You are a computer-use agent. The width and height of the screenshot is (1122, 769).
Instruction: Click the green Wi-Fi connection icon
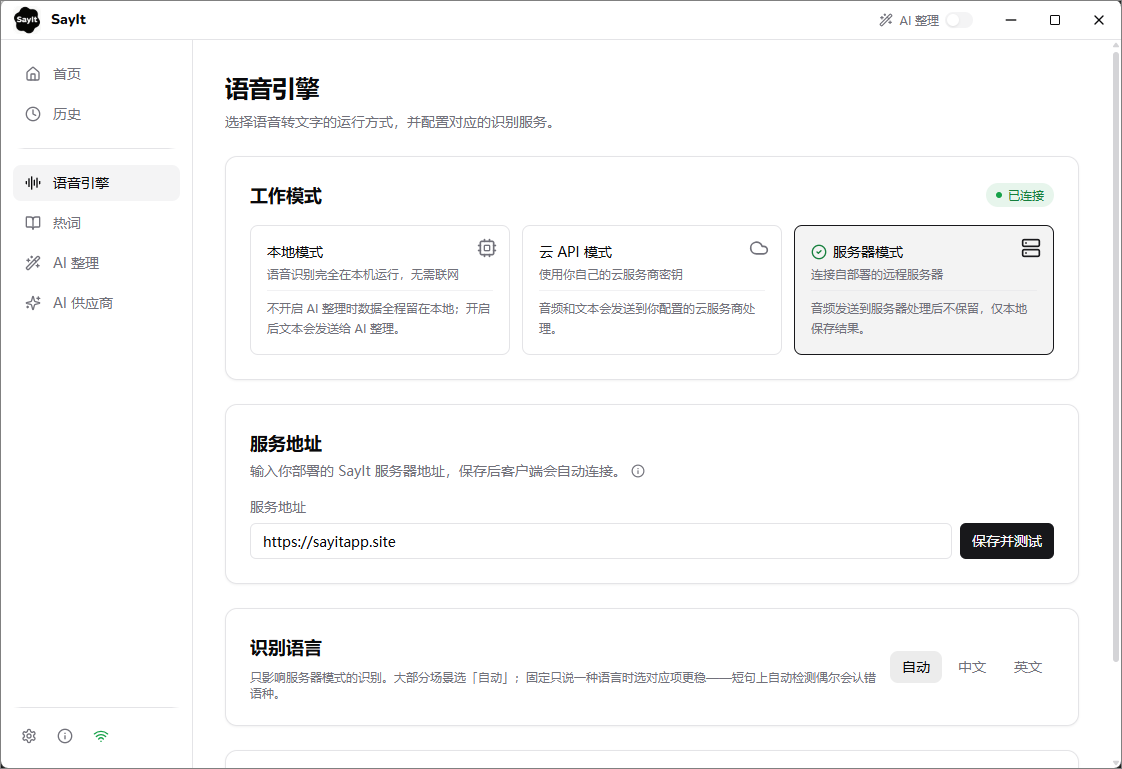click(x=101, y=735)
